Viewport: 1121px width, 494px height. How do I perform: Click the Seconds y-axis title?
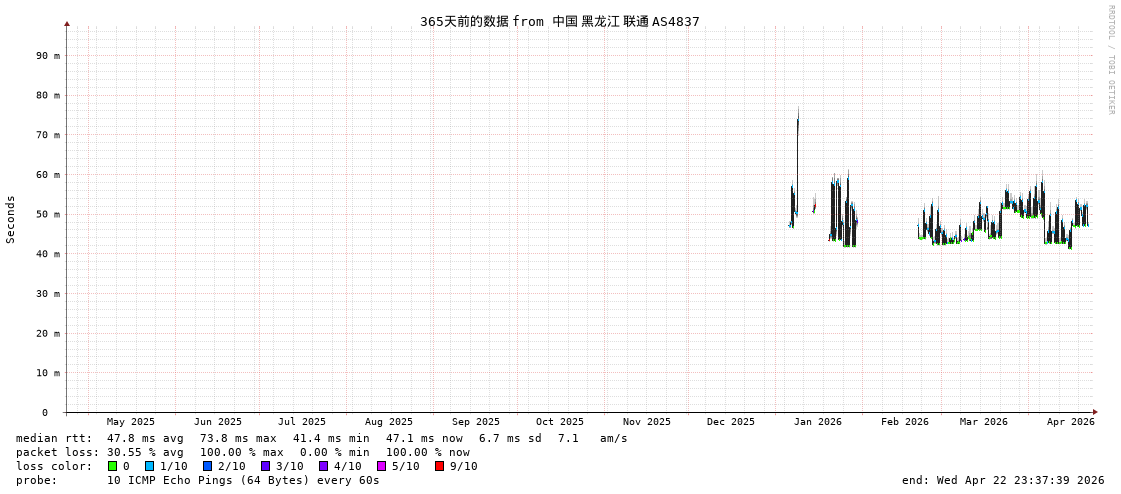pyautogui.click(x=11, y=219)
